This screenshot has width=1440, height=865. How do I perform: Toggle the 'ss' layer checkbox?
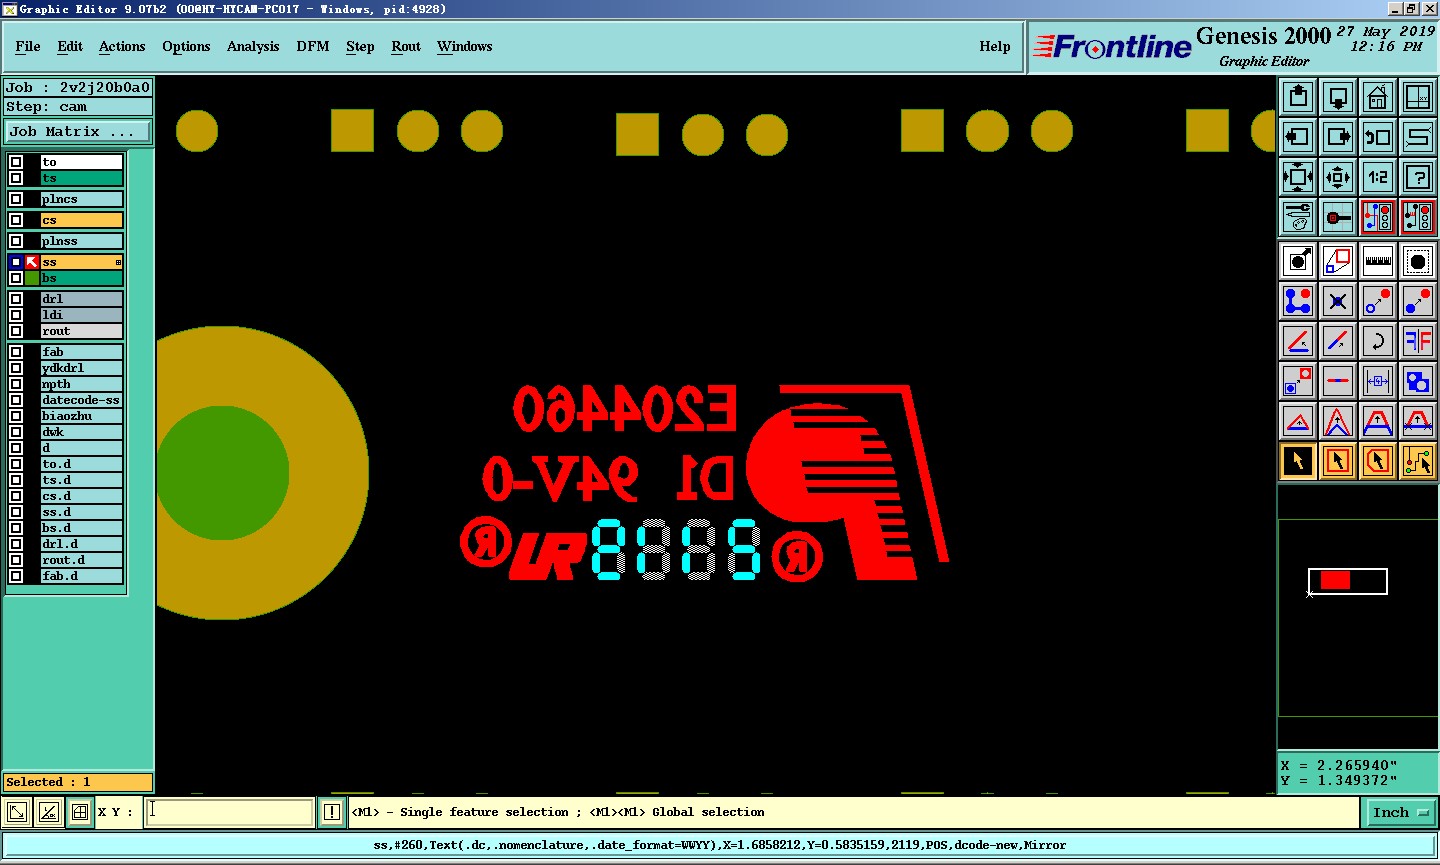[x=16, y=262]
